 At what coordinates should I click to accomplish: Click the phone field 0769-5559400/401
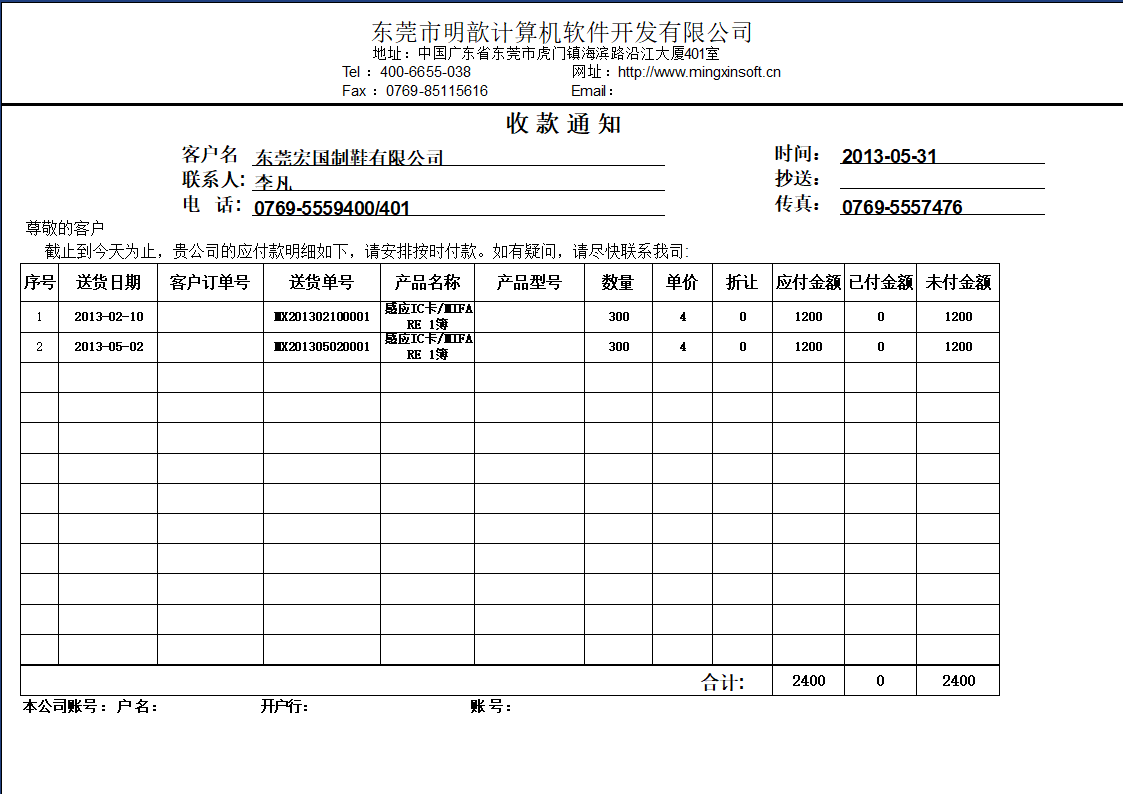pos(332,208)
